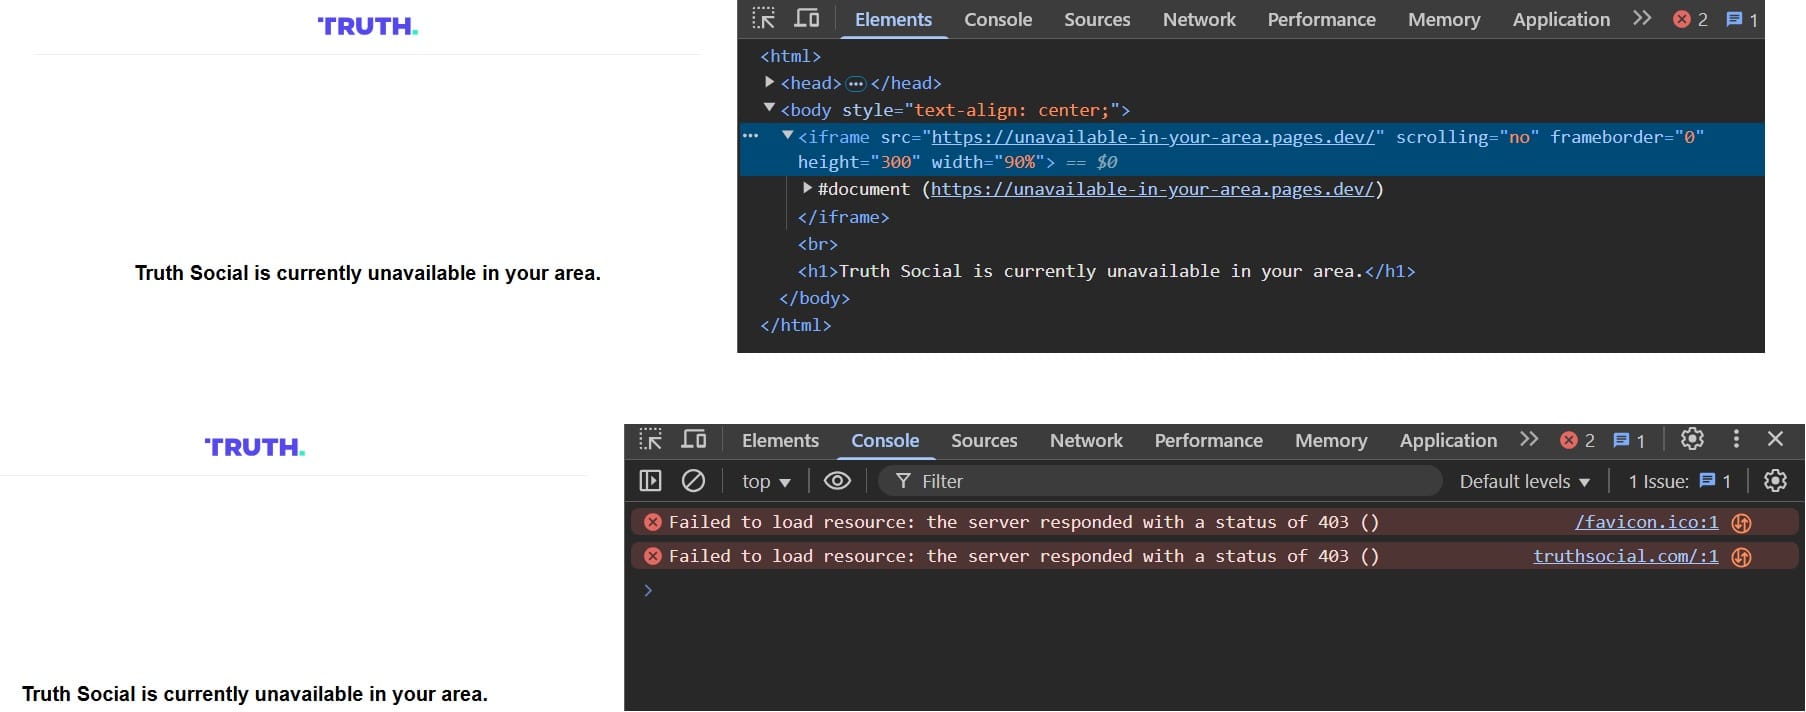Open the truthsocial.com/:1 source link

1625,556
